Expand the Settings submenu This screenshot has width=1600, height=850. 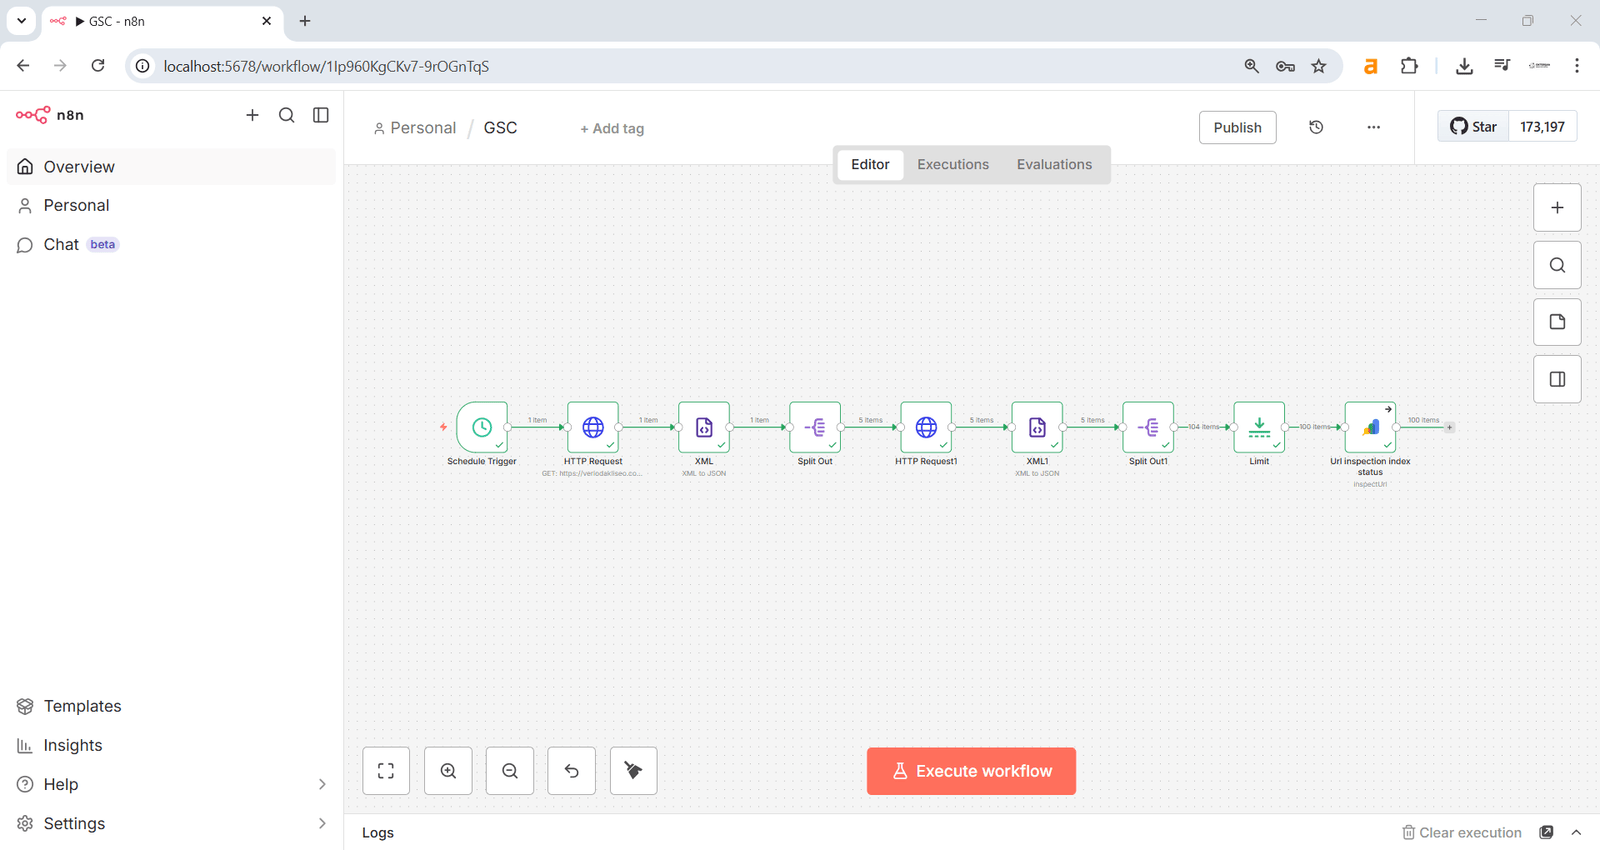tap(322, 823)
